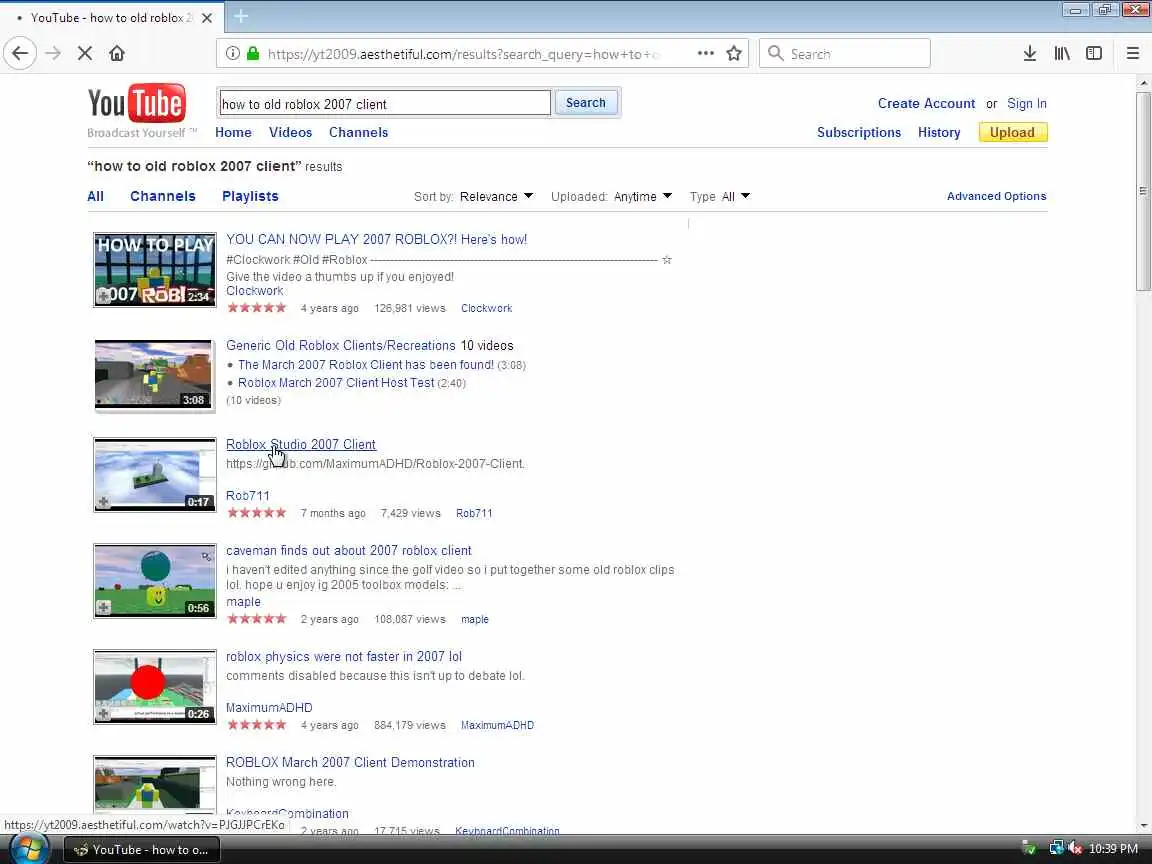Click the green secure padlock icon
Screen dimensions: 1152x864
click(x=253, y=54)
